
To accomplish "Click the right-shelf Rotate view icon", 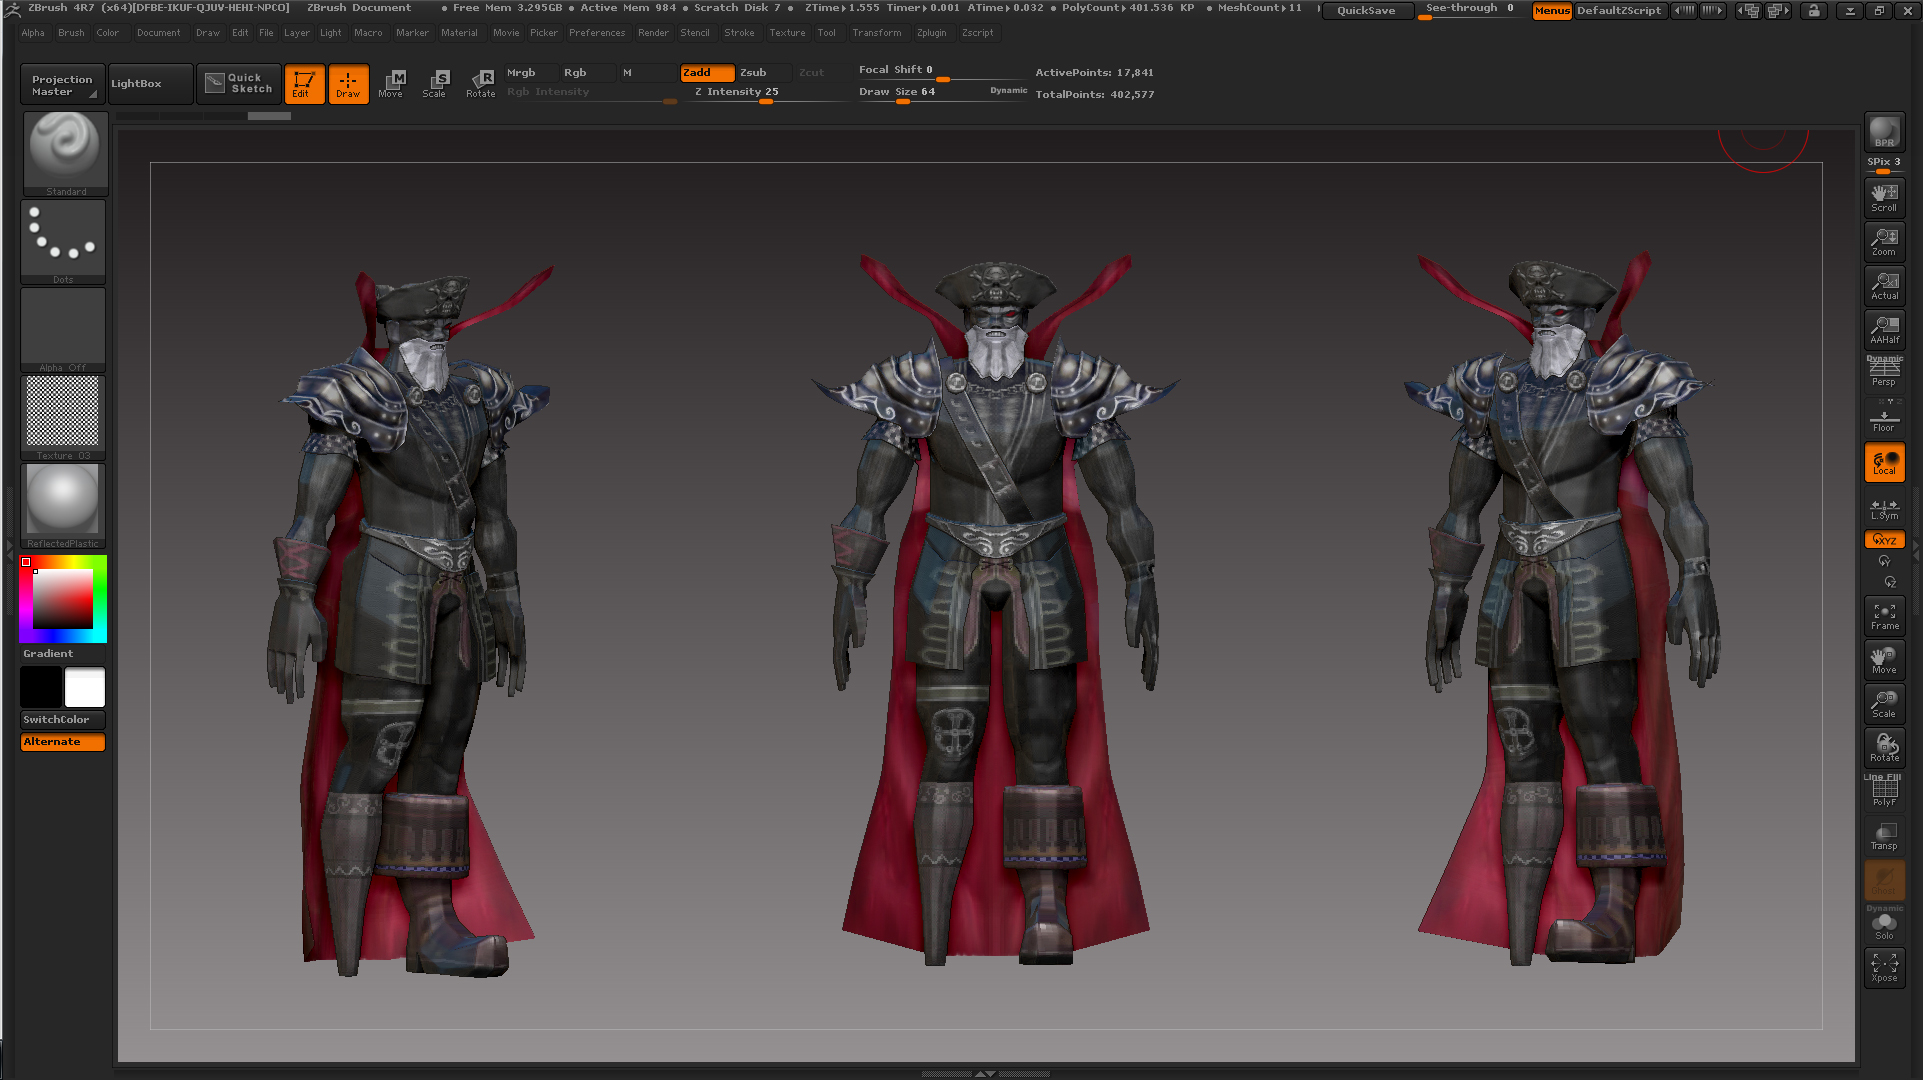I will (1884, 748).
